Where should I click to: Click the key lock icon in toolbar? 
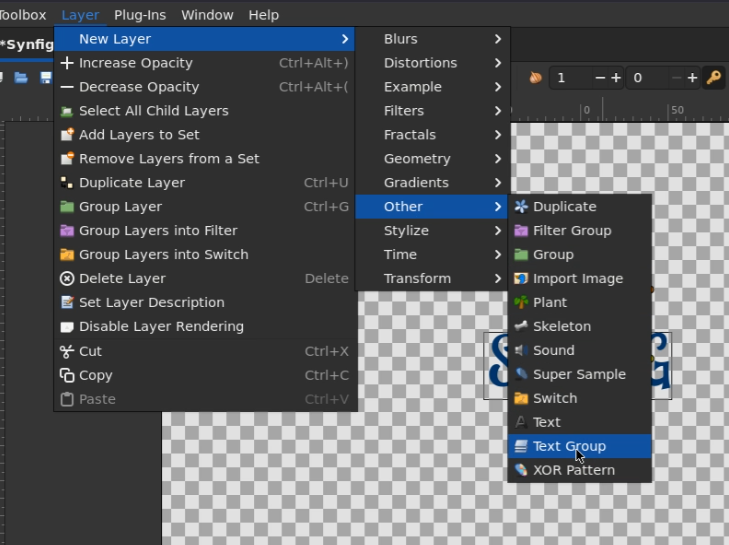(714, 78)
